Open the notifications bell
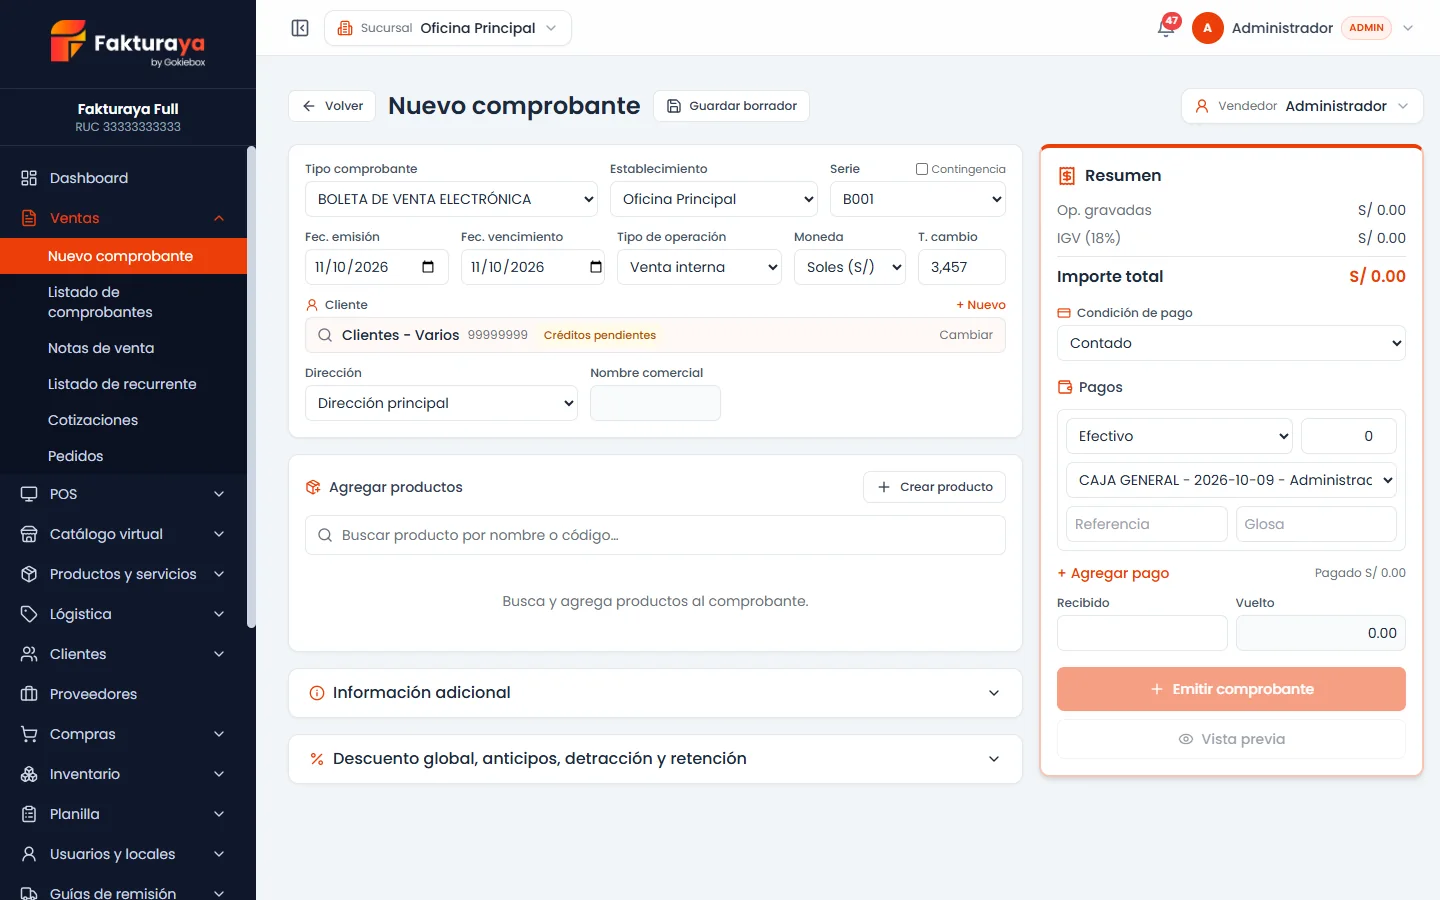 (1166, 28)
